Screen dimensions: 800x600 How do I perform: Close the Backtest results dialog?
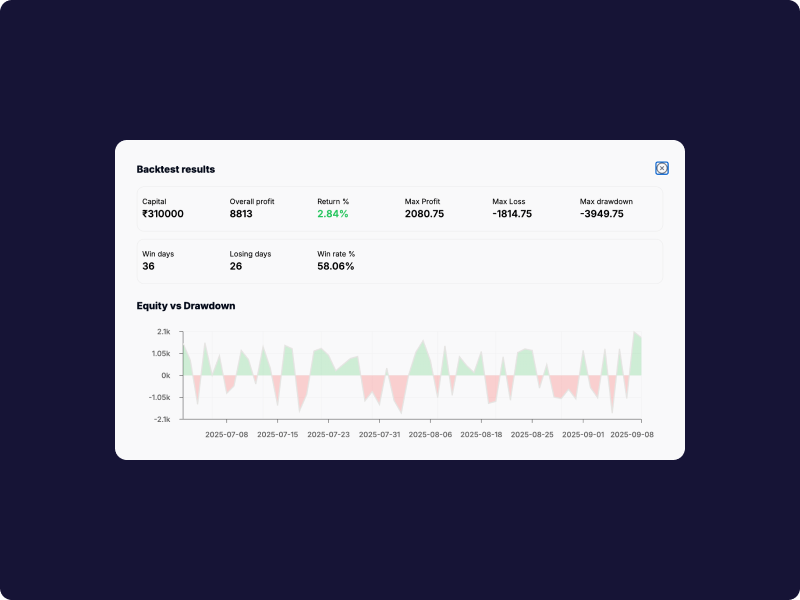pos(662,168)
